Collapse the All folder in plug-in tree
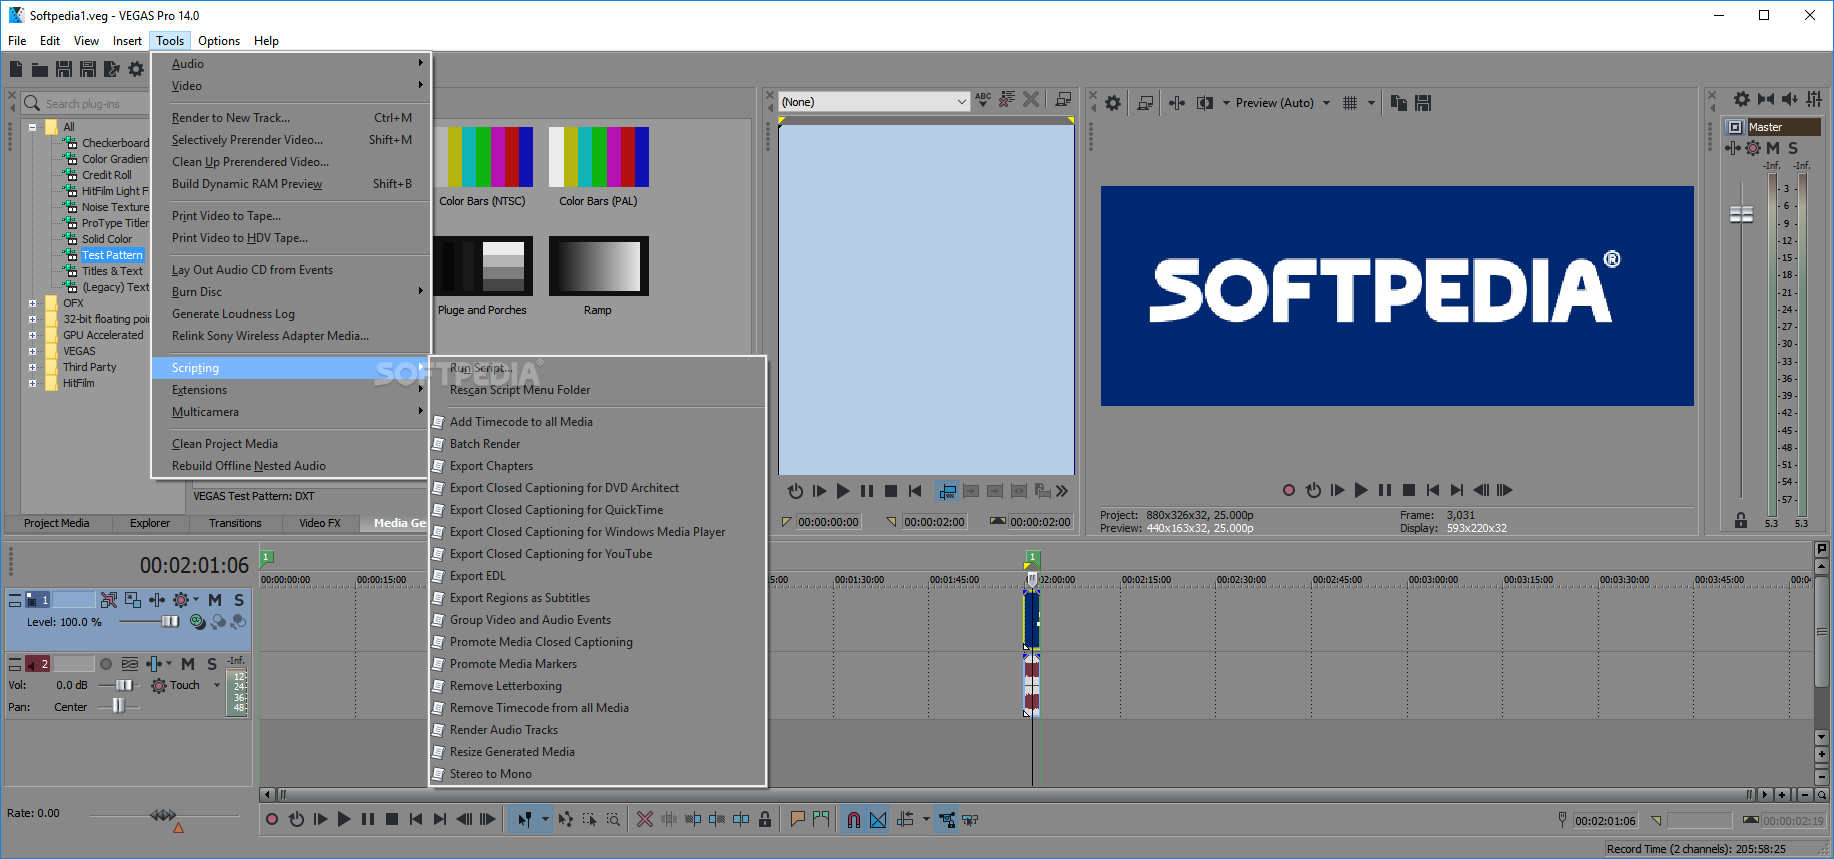 click(33, 127)
